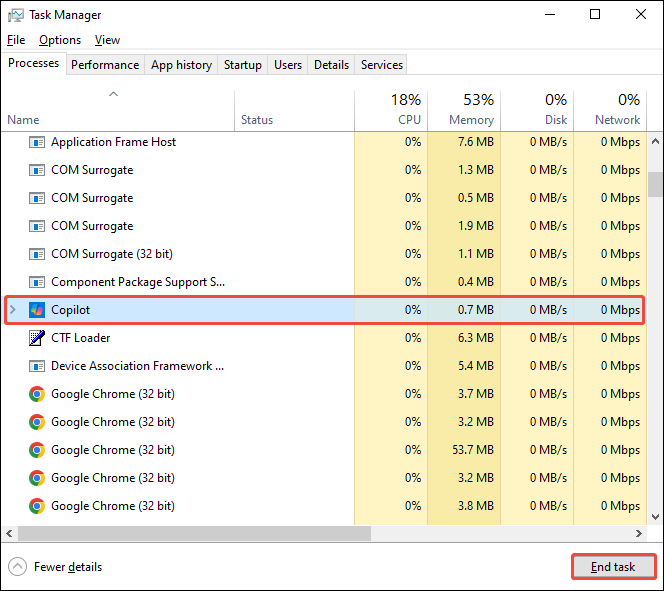The height and width of the screenshot is (591, 664).
Task: Select the Application Frame Host row name
Action: 113,142
